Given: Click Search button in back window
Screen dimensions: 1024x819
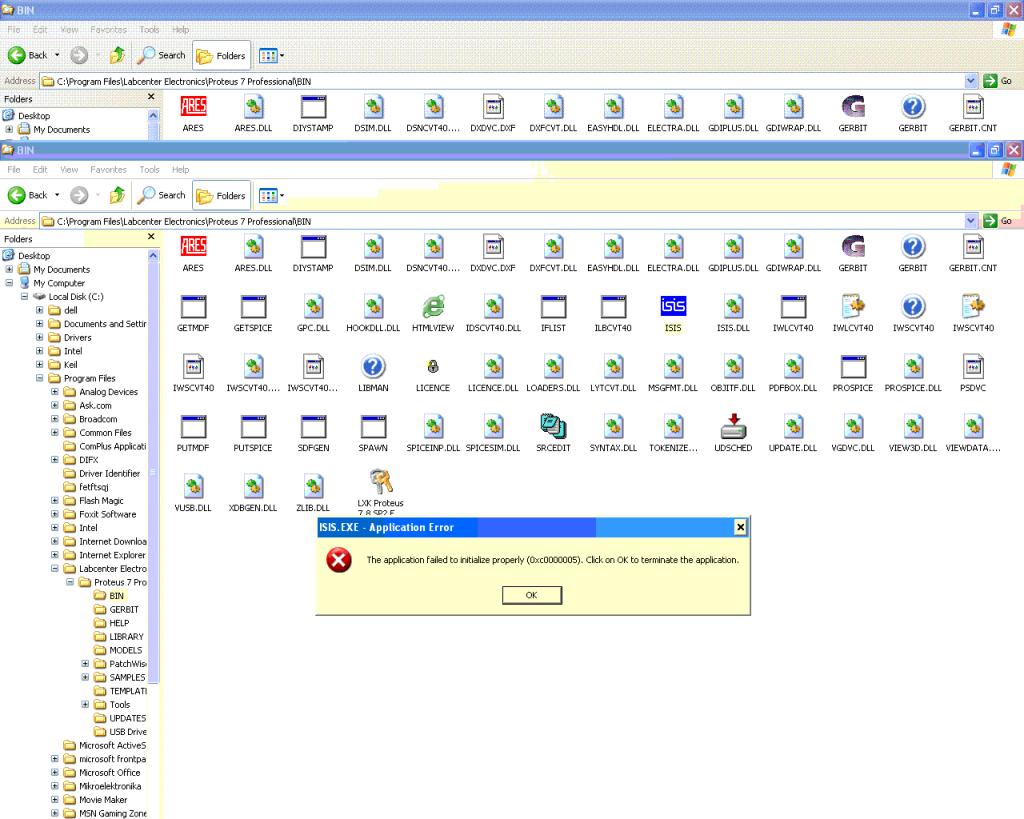Looking at the screenshot, I should coord(161,56).
